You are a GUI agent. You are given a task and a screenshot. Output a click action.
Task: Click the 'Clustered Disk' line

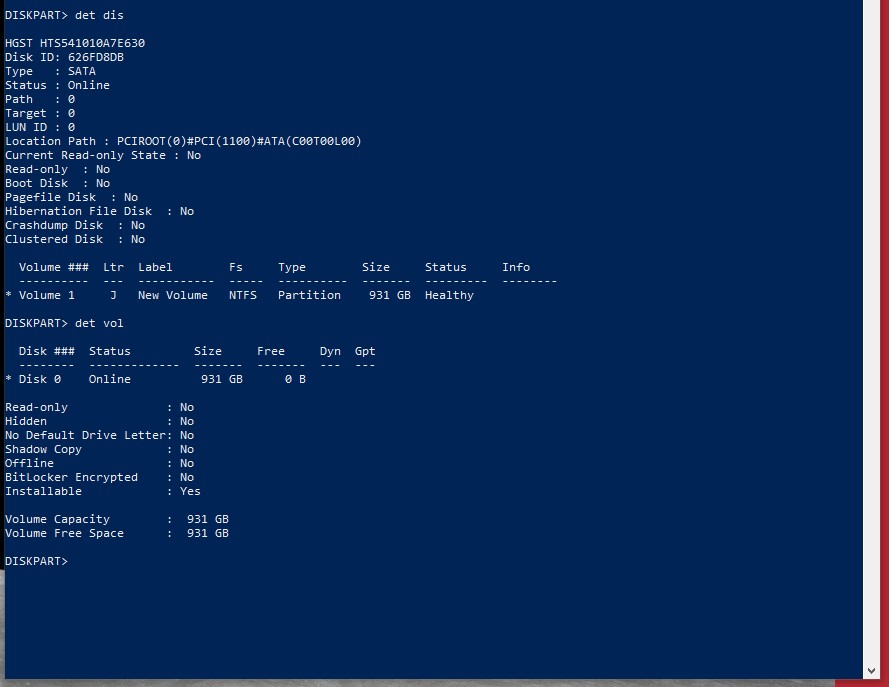click(x=75, y=239)
